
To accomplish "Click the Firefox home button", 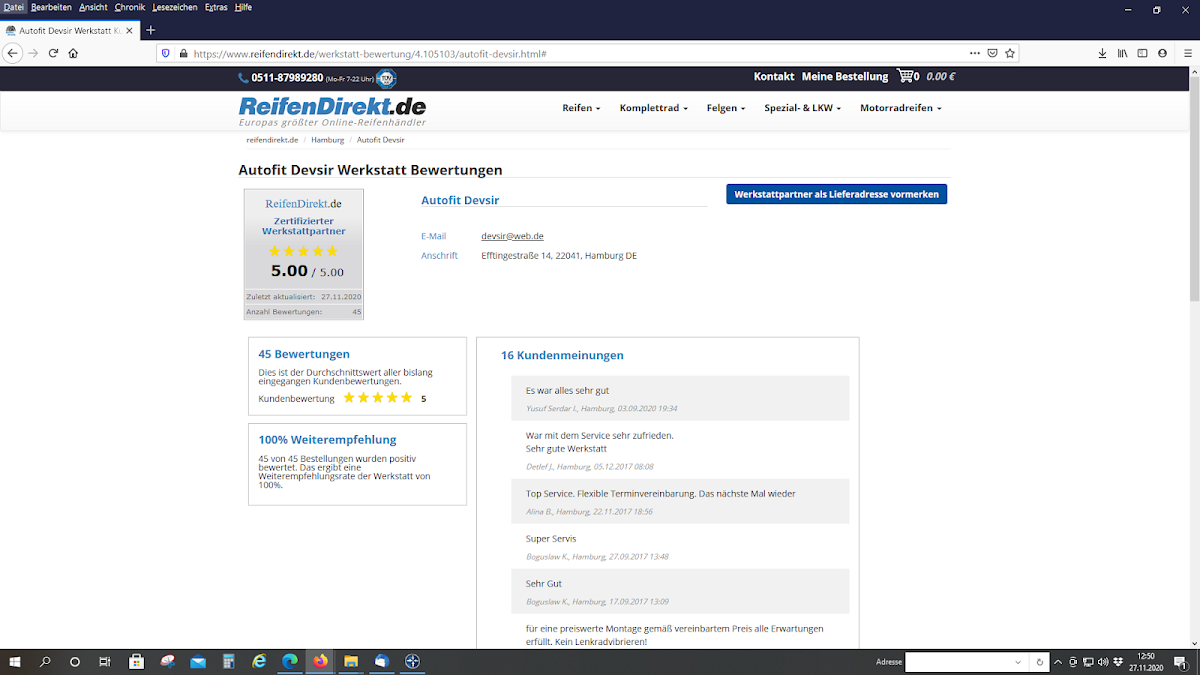I will pyautogui.click(x=73, y=53).
